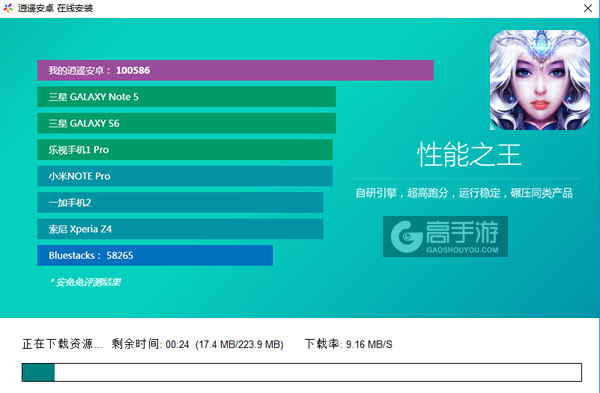Select the purple 100586 score bar
This screenshot has width=600, height=393.
point(235,70)
